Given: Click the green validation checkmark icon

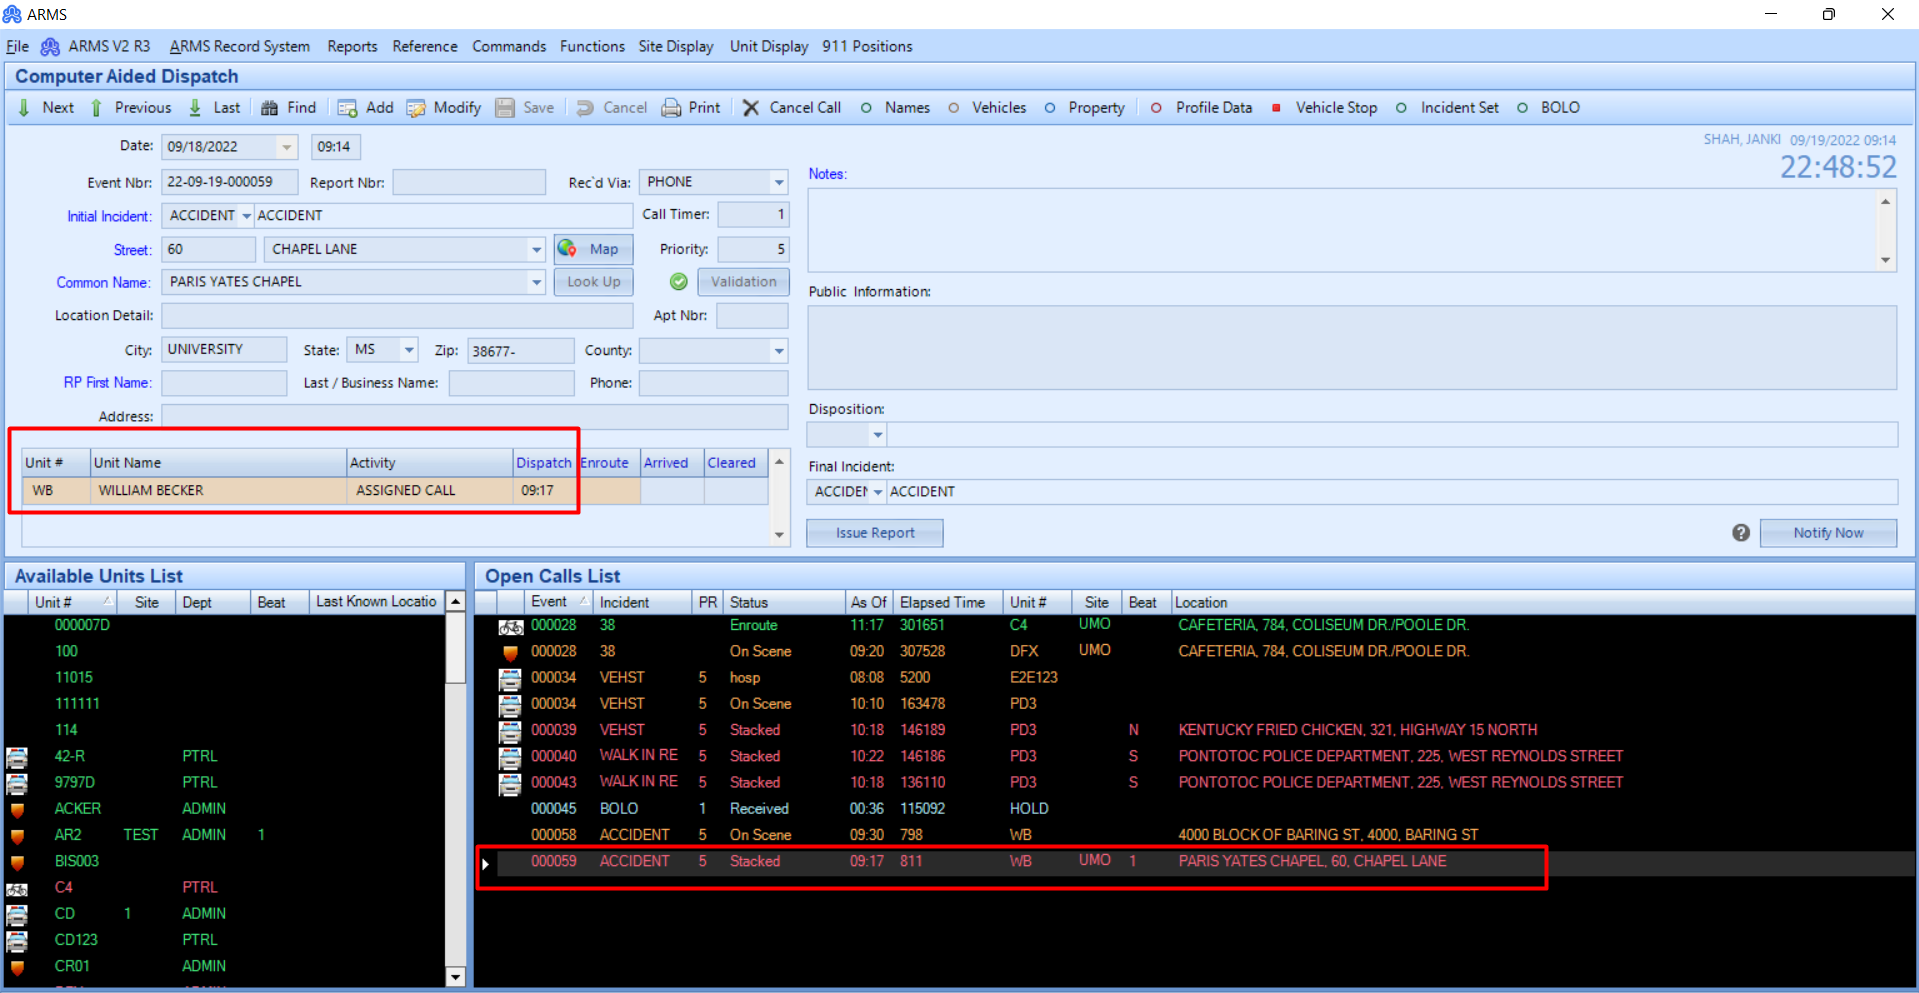Looking at the screenshot, I should 678,281.
